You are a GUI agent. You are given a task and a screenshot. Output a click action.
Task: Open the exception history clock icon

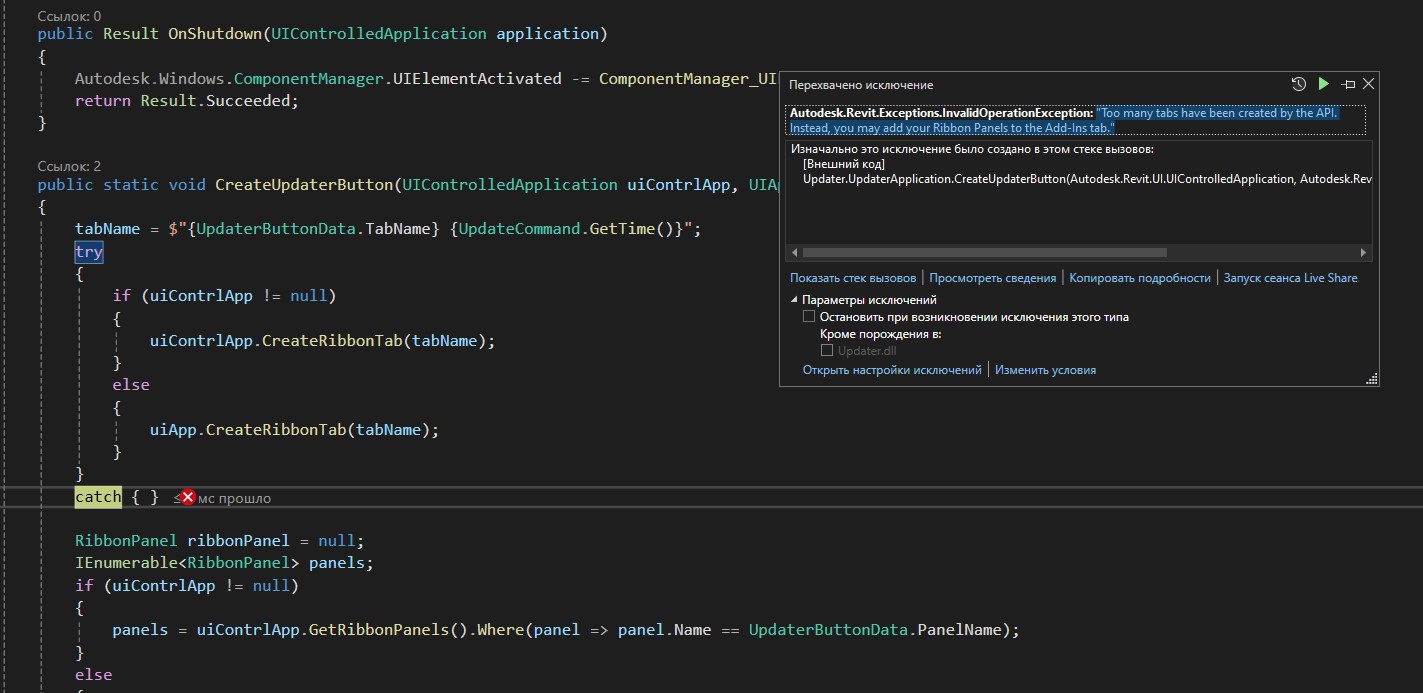[1299, 84]
